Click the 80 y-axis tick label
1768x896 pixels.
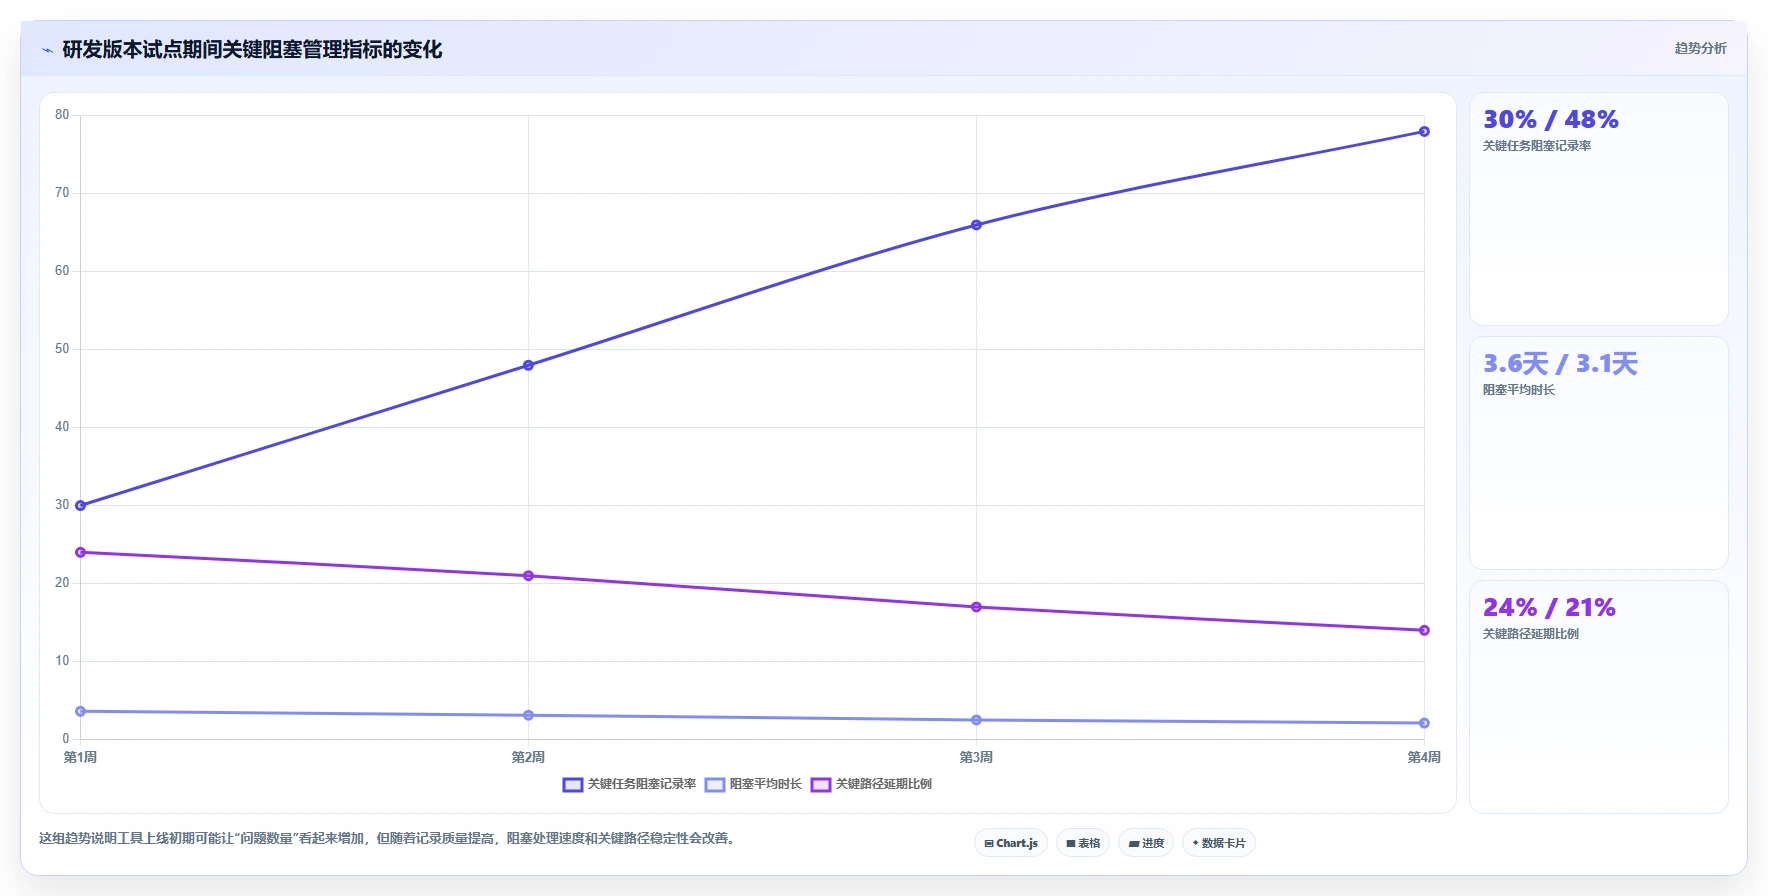coord(62,115)
